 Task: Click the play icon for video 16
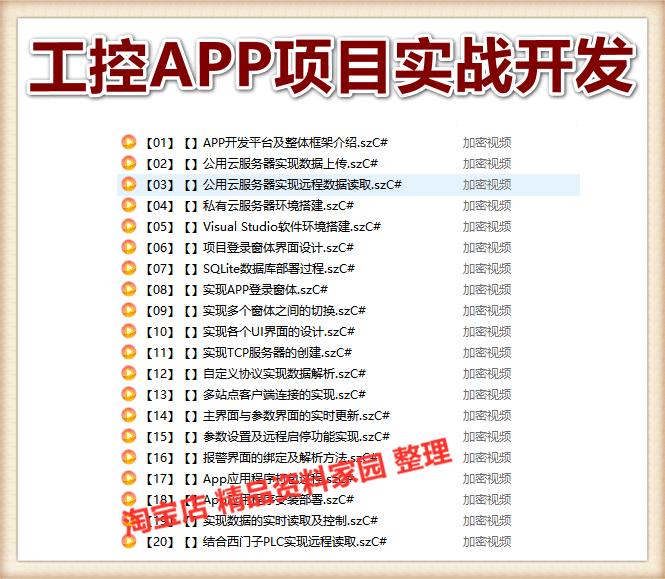[x=129, y=457]
